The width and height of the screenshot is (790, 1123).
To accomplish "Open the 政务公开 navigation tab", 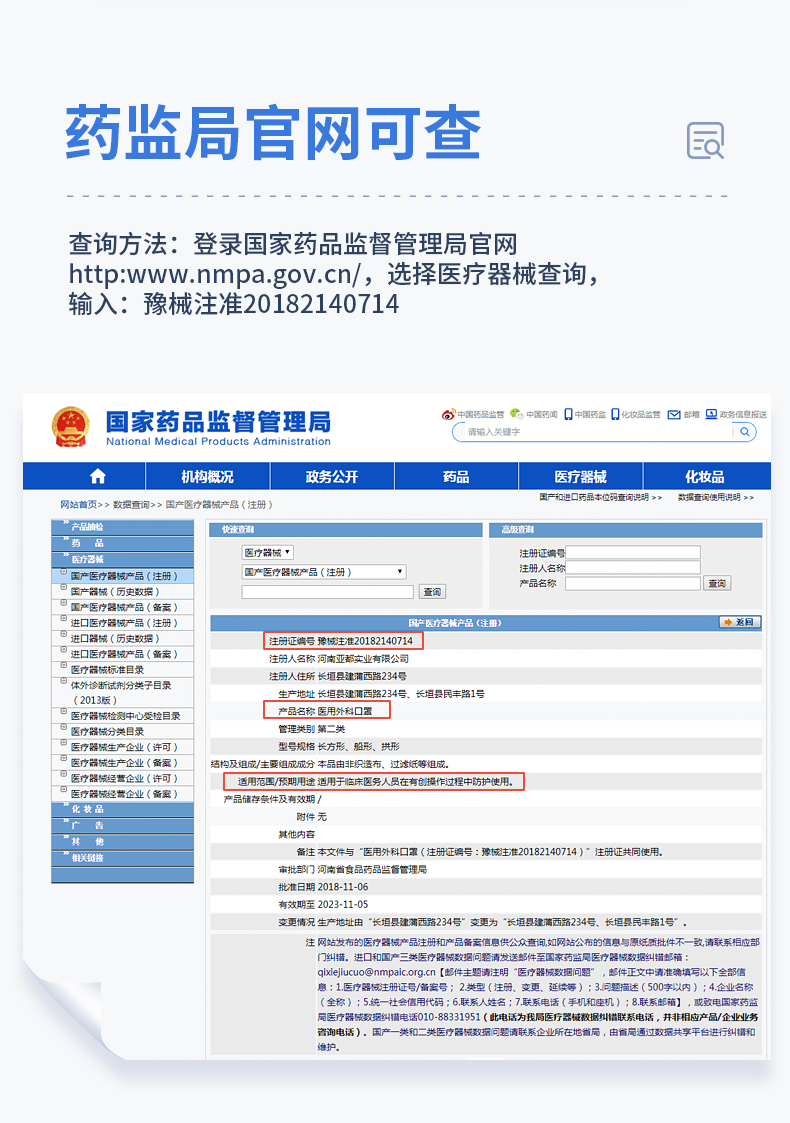I will (331, 477).
